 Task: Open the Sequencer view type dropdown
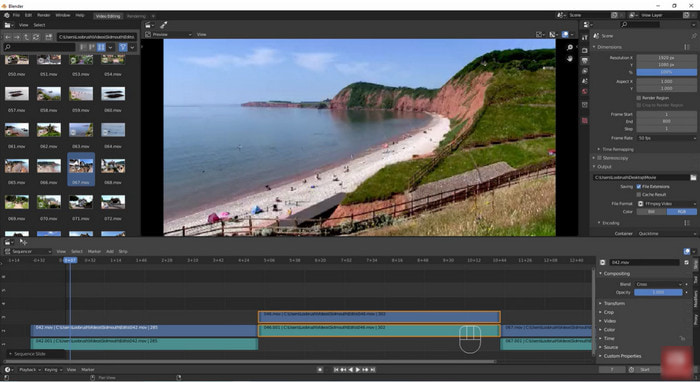[28, 251]
